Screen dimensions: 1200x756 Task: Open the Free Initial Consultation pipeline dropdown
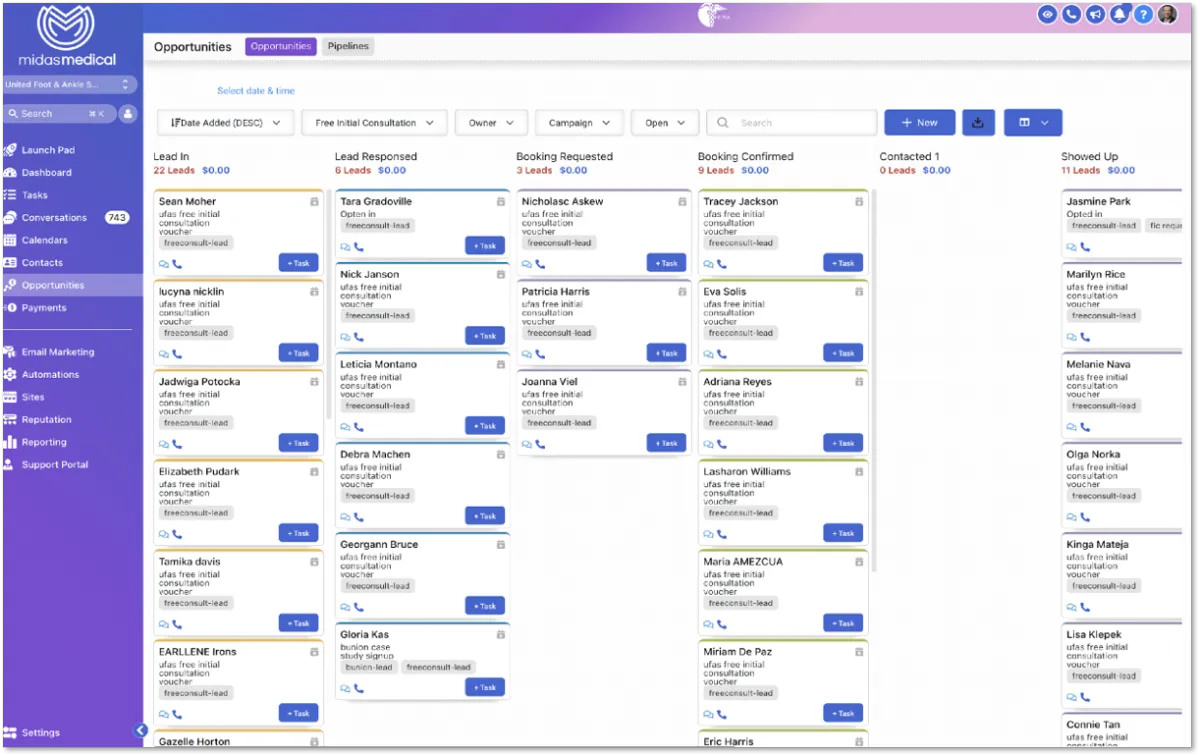pyautogui.click(x=374, y=123)
